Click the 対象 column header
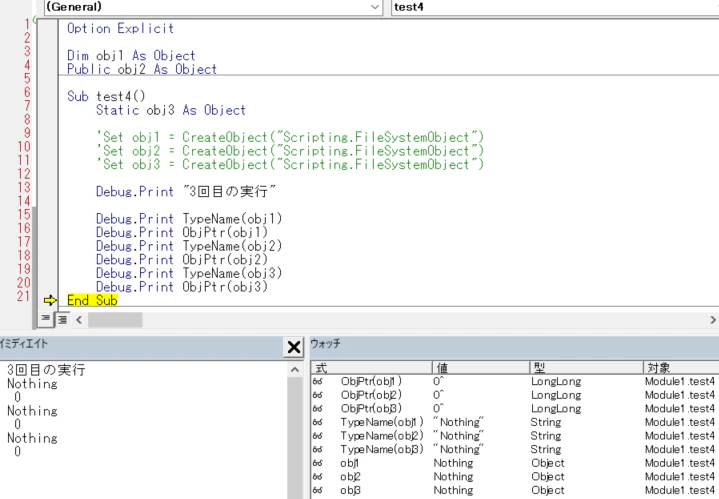This screenshot has height=499, width=719. pyautogui.click(x=681, y=367)
